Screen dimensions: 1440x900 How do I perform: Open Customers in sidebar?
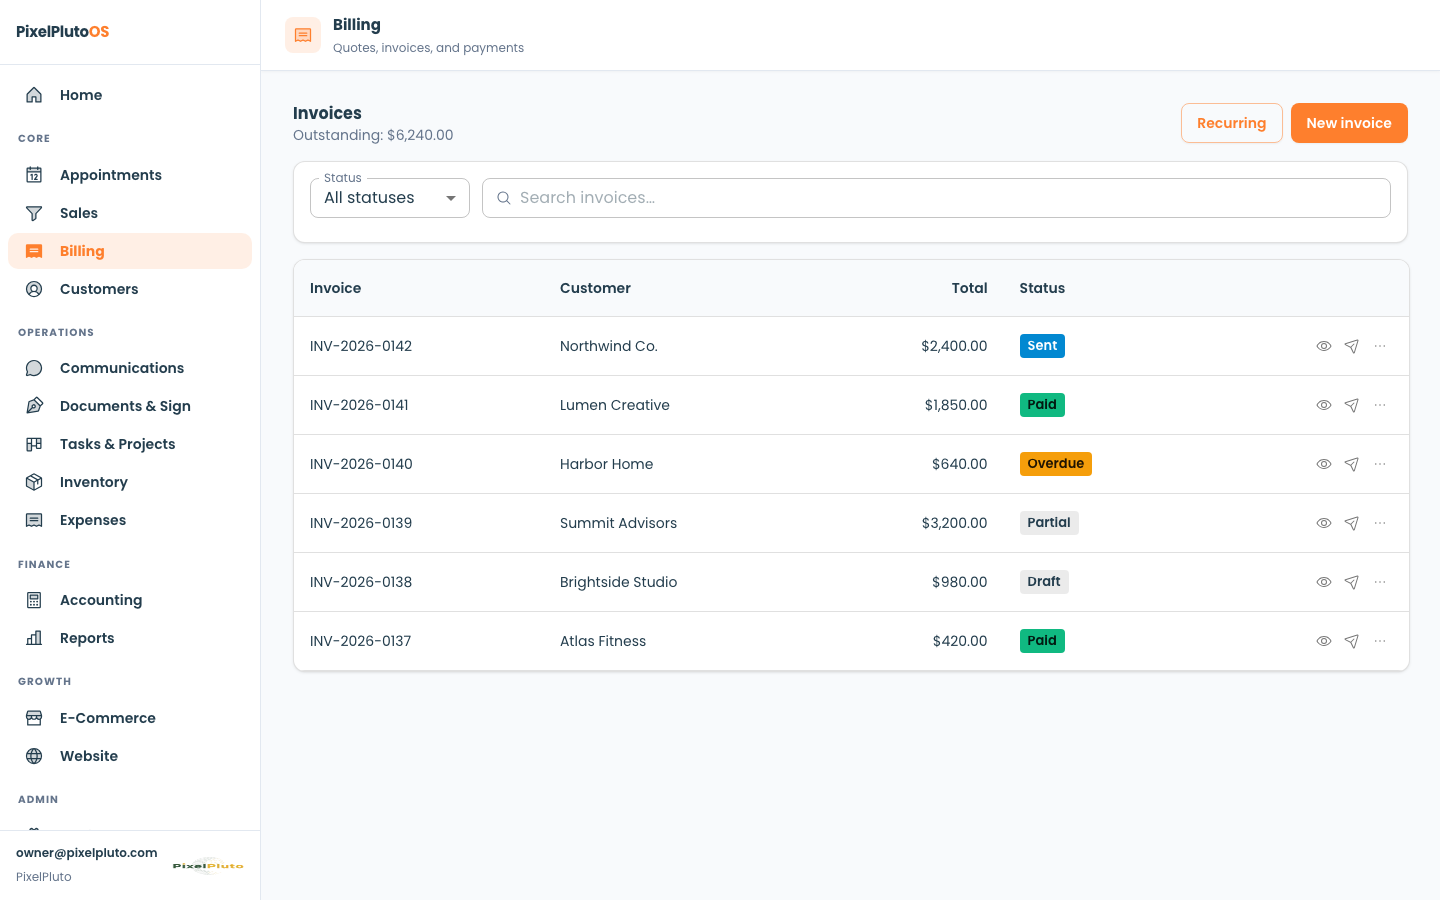(130, 289)
